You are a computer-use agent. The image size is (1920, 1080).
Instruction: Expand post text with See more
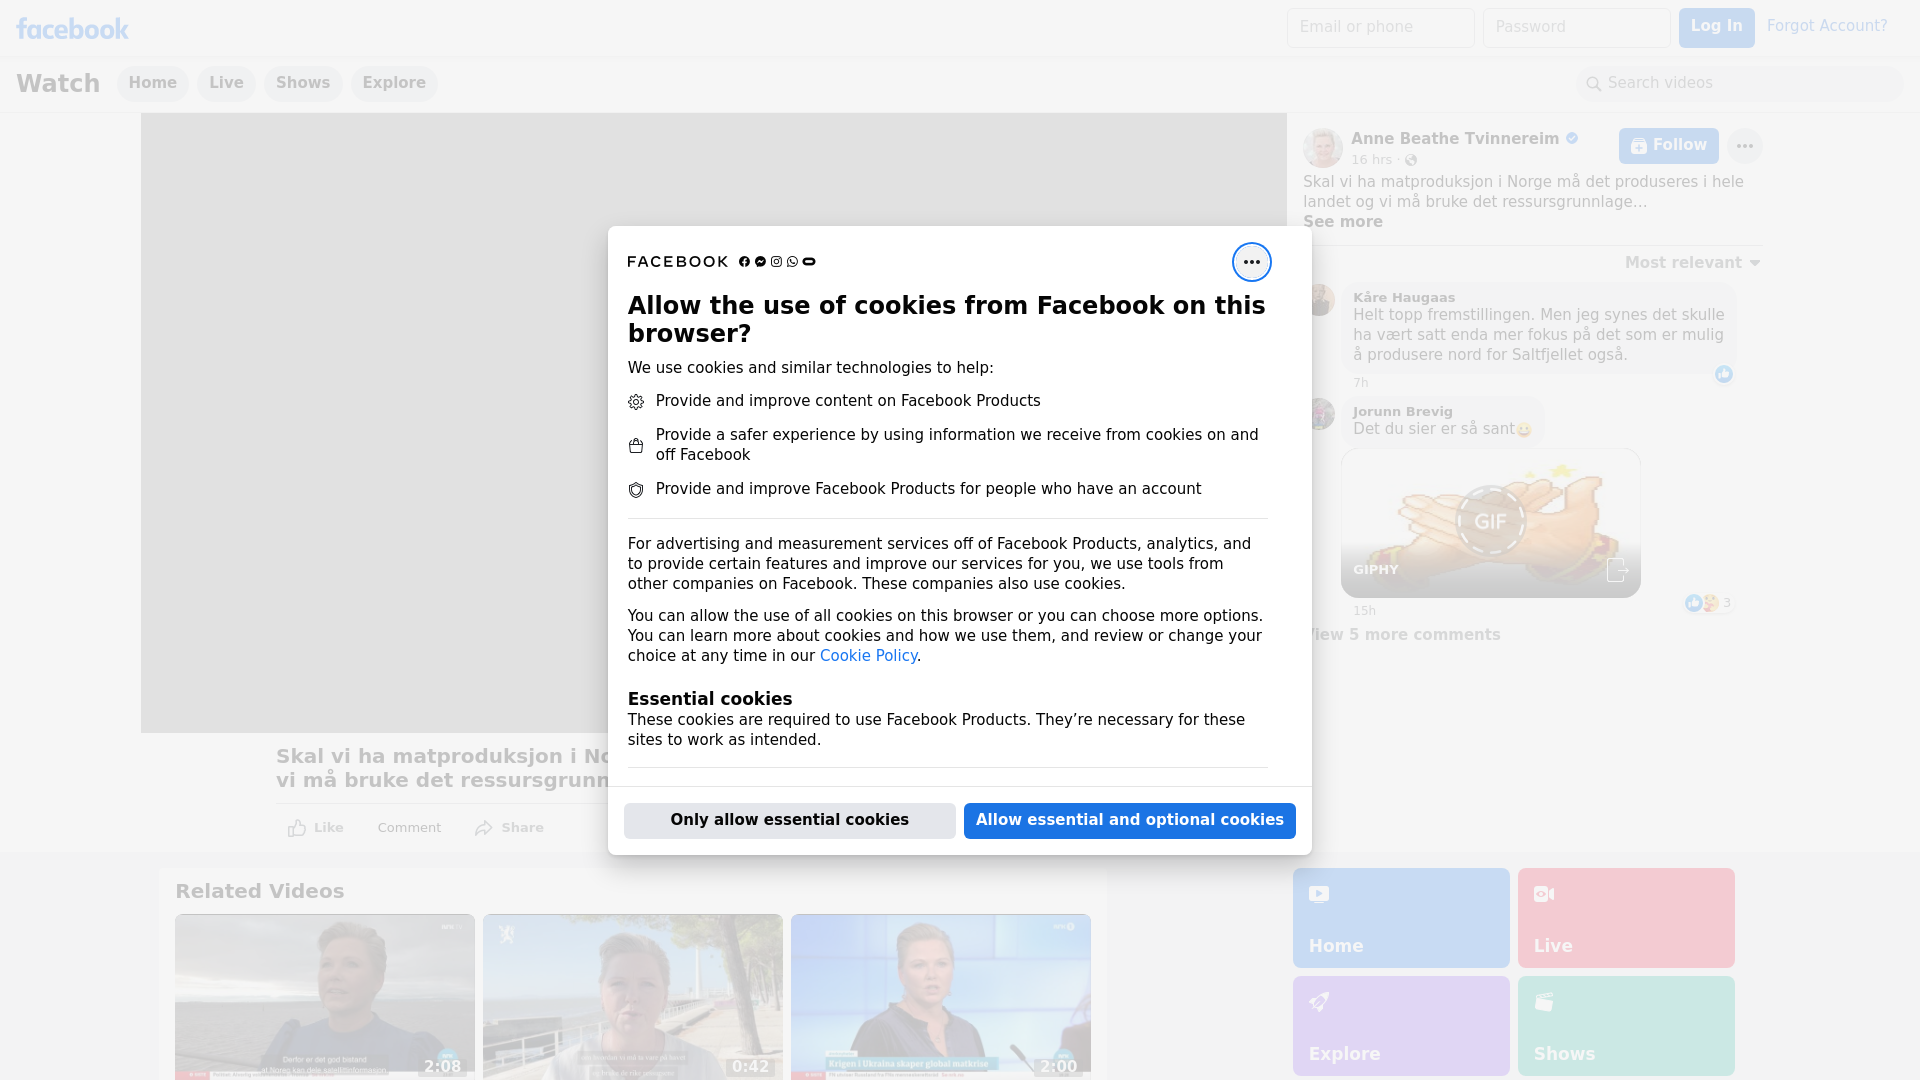coord(1342,222)
